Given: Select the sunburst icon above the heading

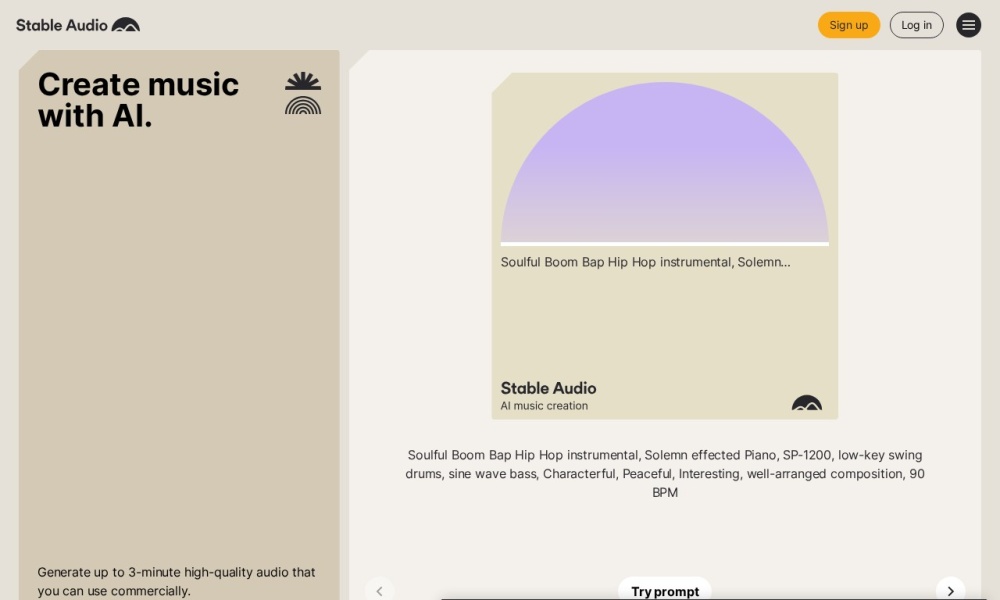Looking at the screenshot, I should point(302,79).
